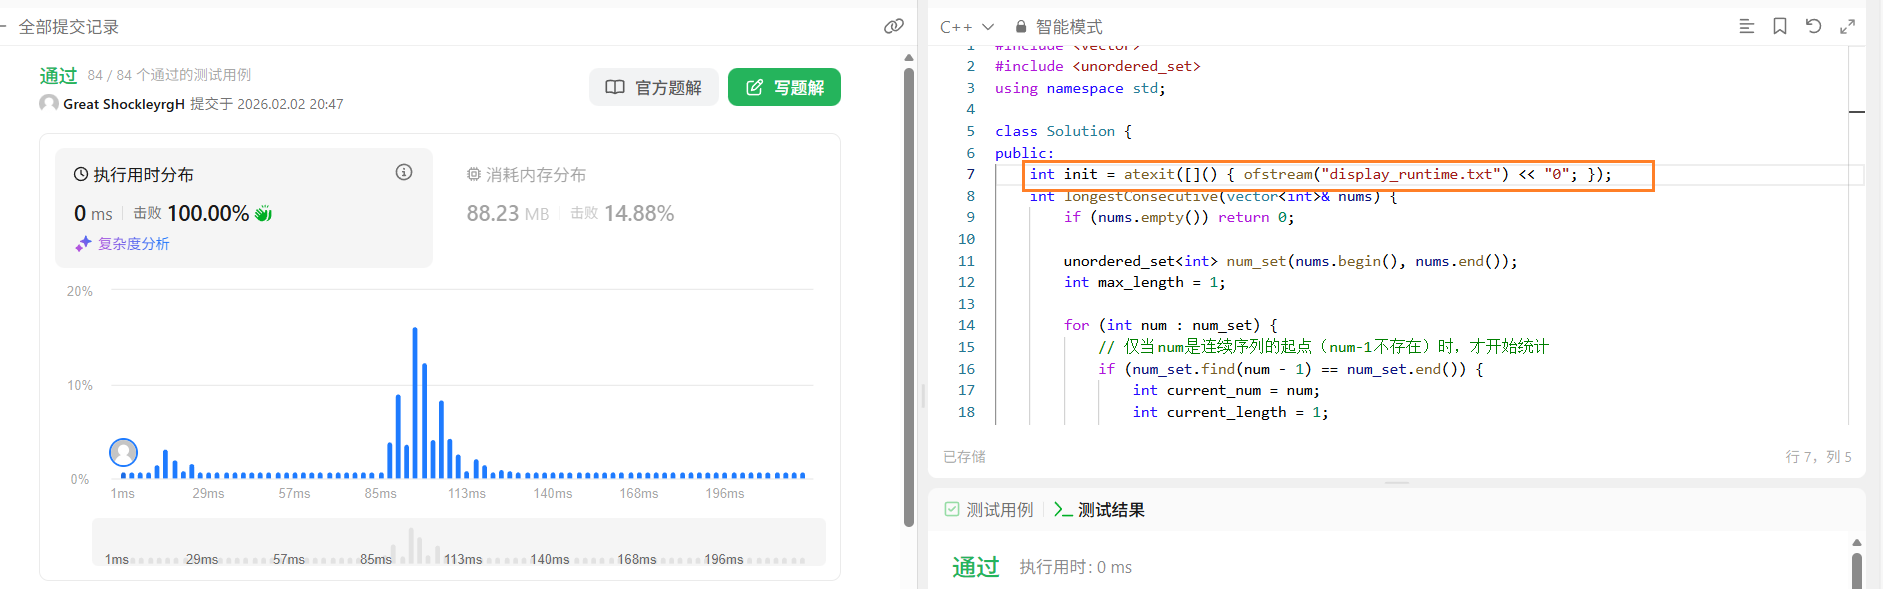
Task: Click '#include <unordered_set>' line
Action: [x=1097, y=66]
